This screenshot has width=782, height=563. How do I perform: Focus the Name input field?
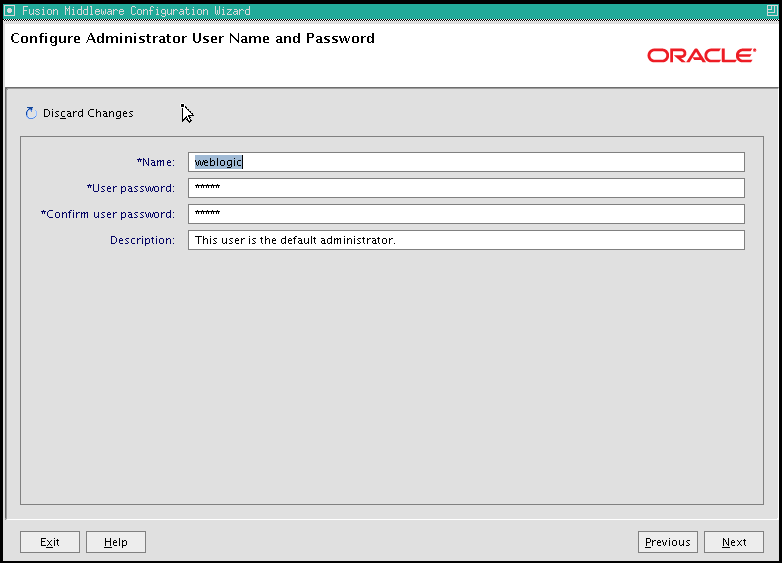466,162
